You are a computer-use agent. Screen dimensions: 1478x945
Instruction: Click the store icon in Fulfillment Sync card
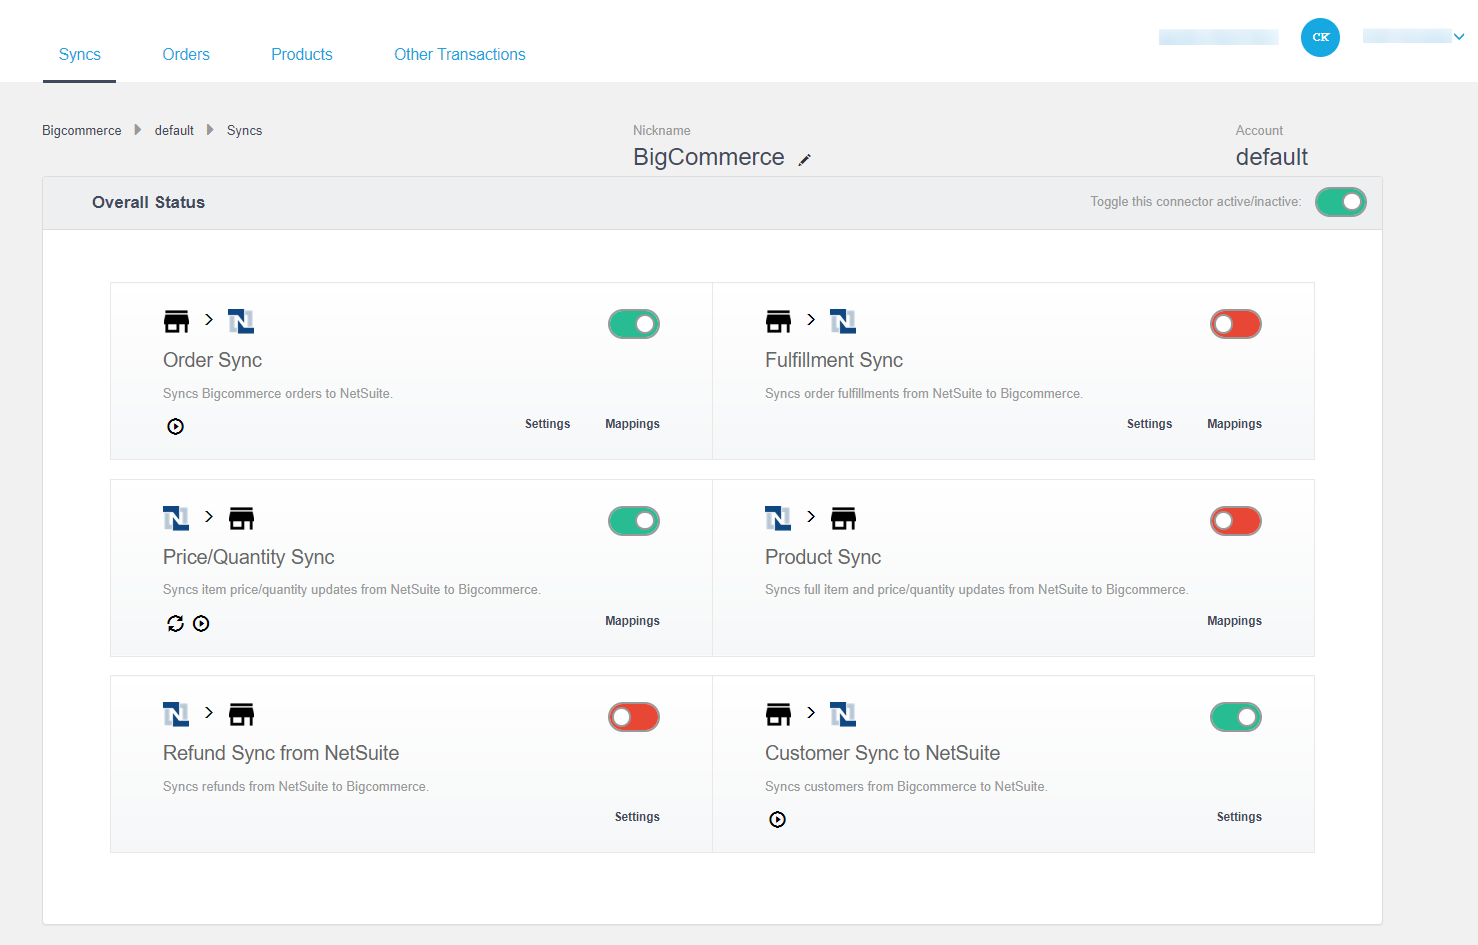coord(778,321)
